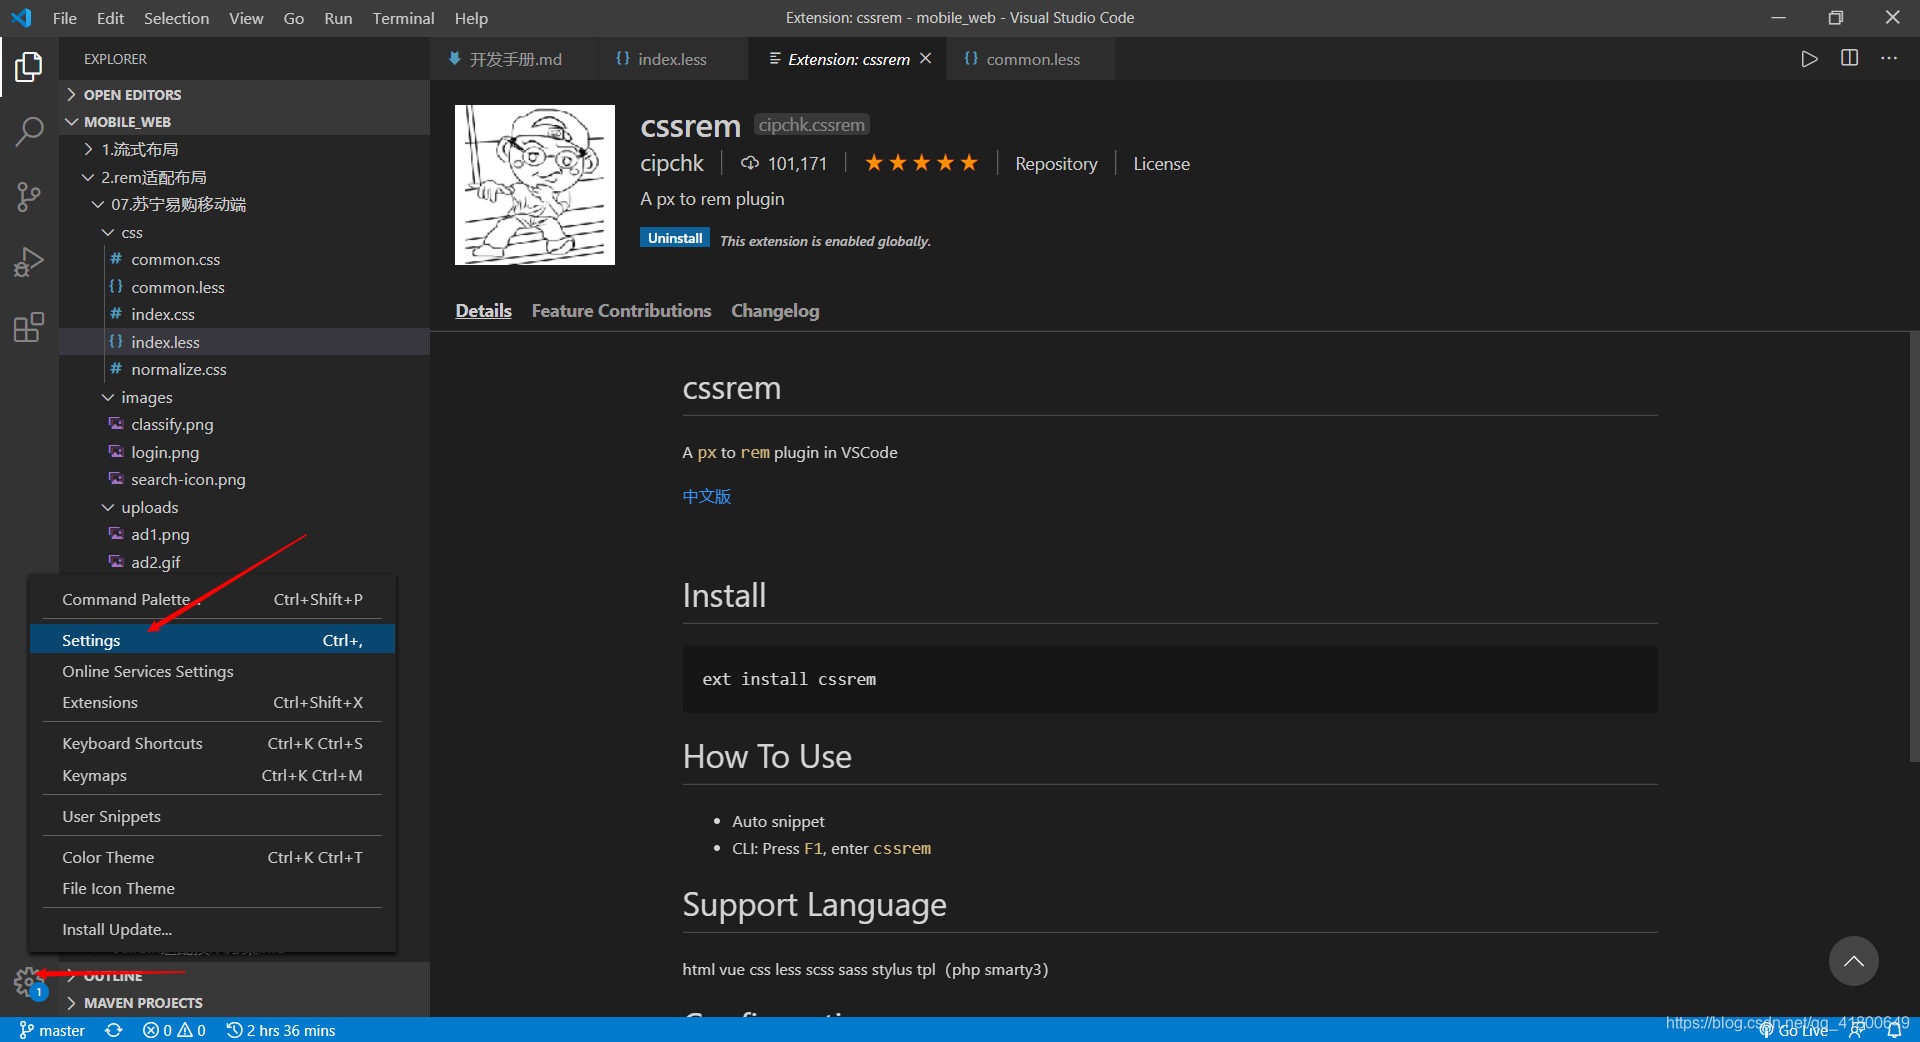
Task: Expand the OPEN EDITORS section
Action: point(245,95)
